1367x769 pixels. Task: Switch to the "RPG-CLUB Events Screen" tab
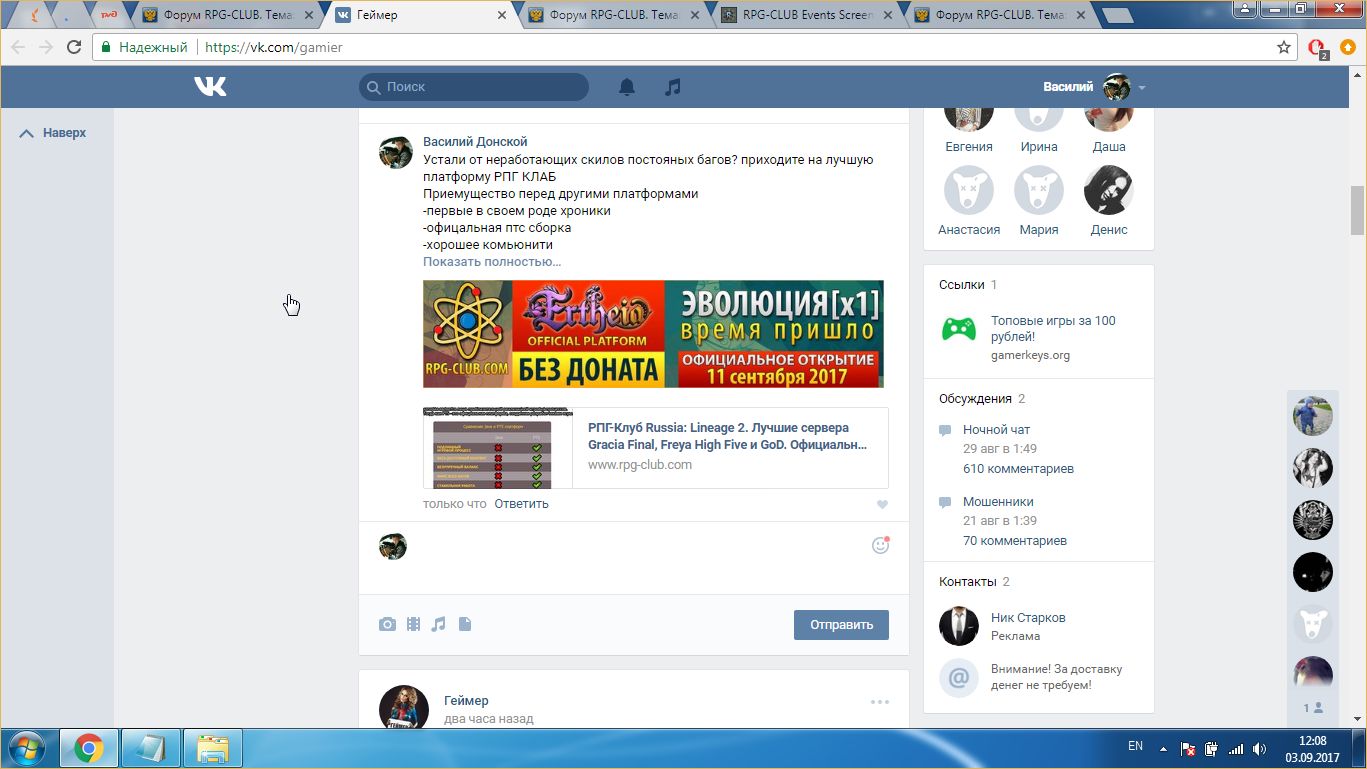(805, 15)
